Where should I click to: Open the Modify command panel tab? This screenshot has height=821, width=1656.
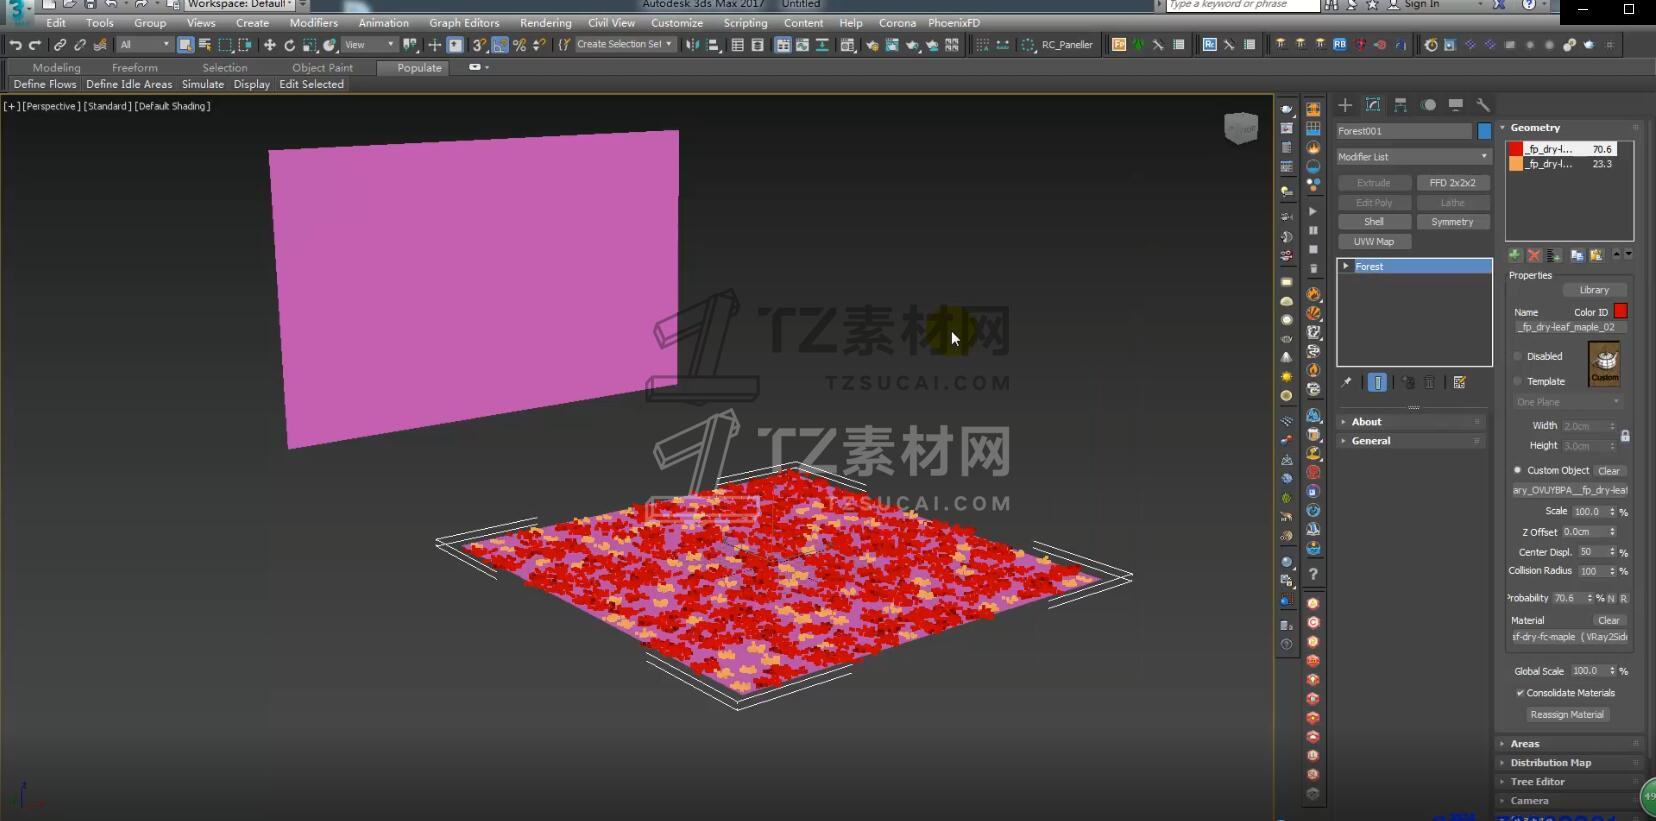point(1373,105)
